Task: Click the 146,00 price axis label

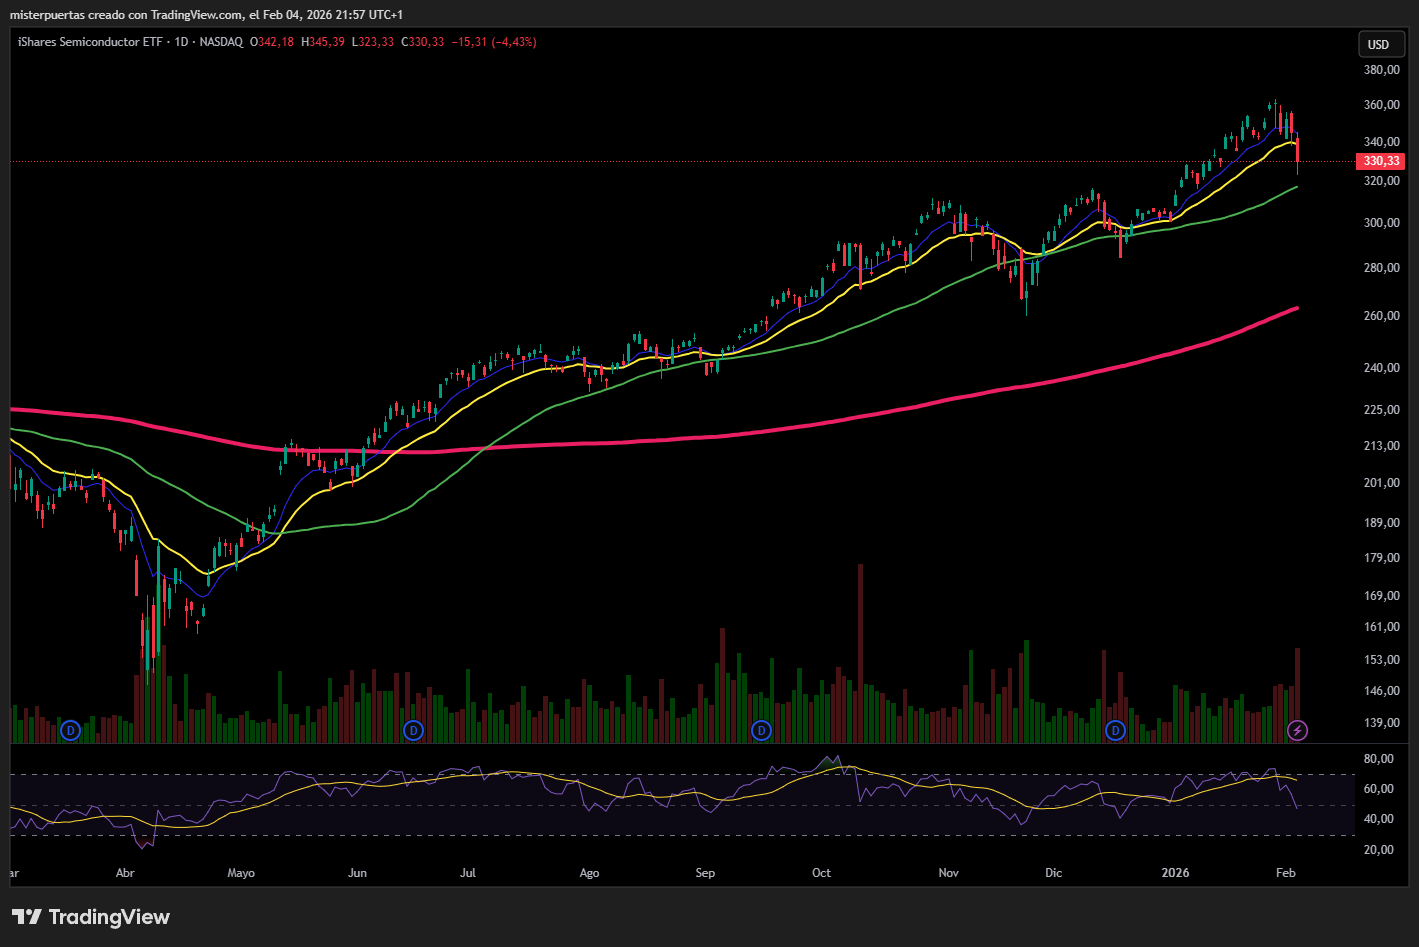Action: [1381, 691]
